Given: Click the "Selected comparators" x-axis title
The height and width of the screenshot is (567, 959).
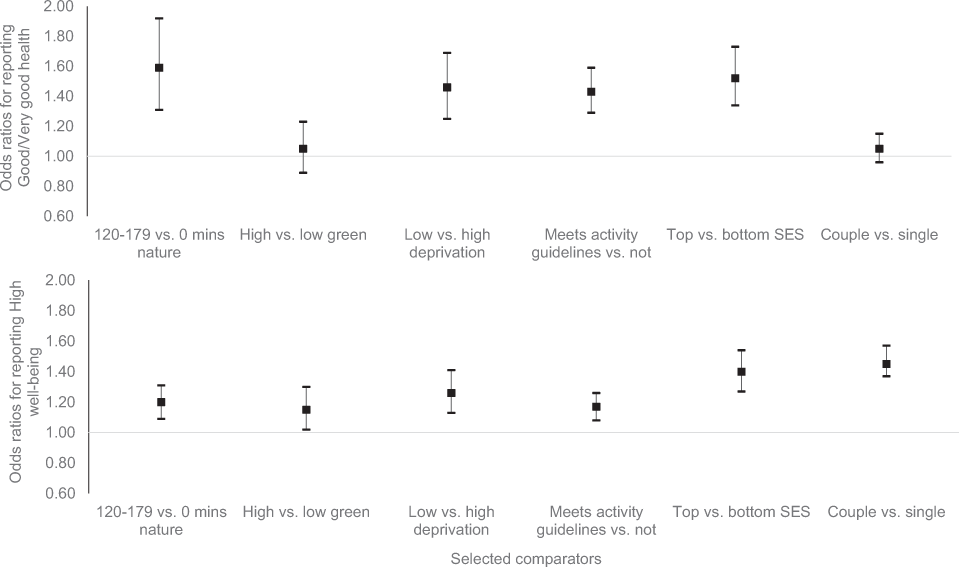Looking at the screenshot, I should (526, 559).
